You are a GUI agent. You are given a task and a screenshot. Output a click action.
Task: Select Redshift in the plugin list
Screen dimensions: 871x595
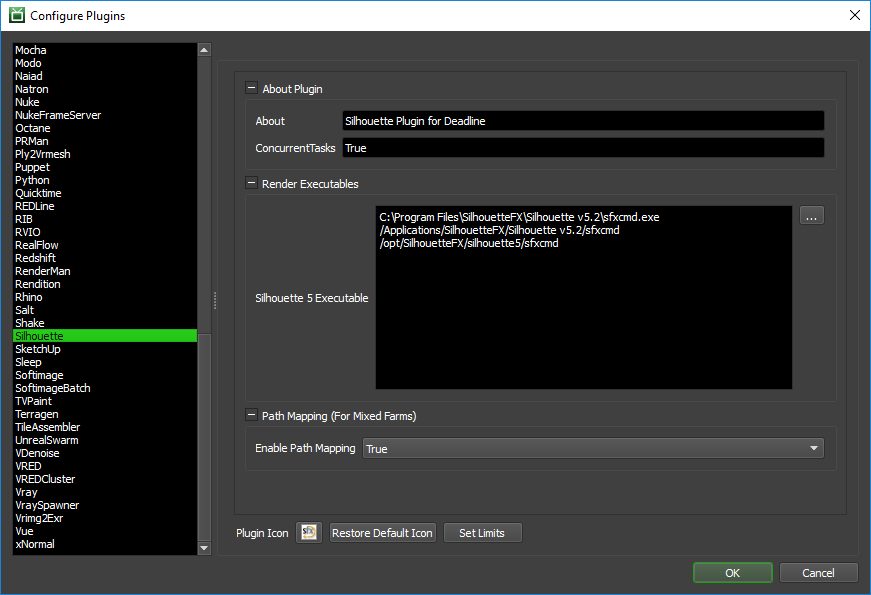pyautogui.click(x=105, y=258)
